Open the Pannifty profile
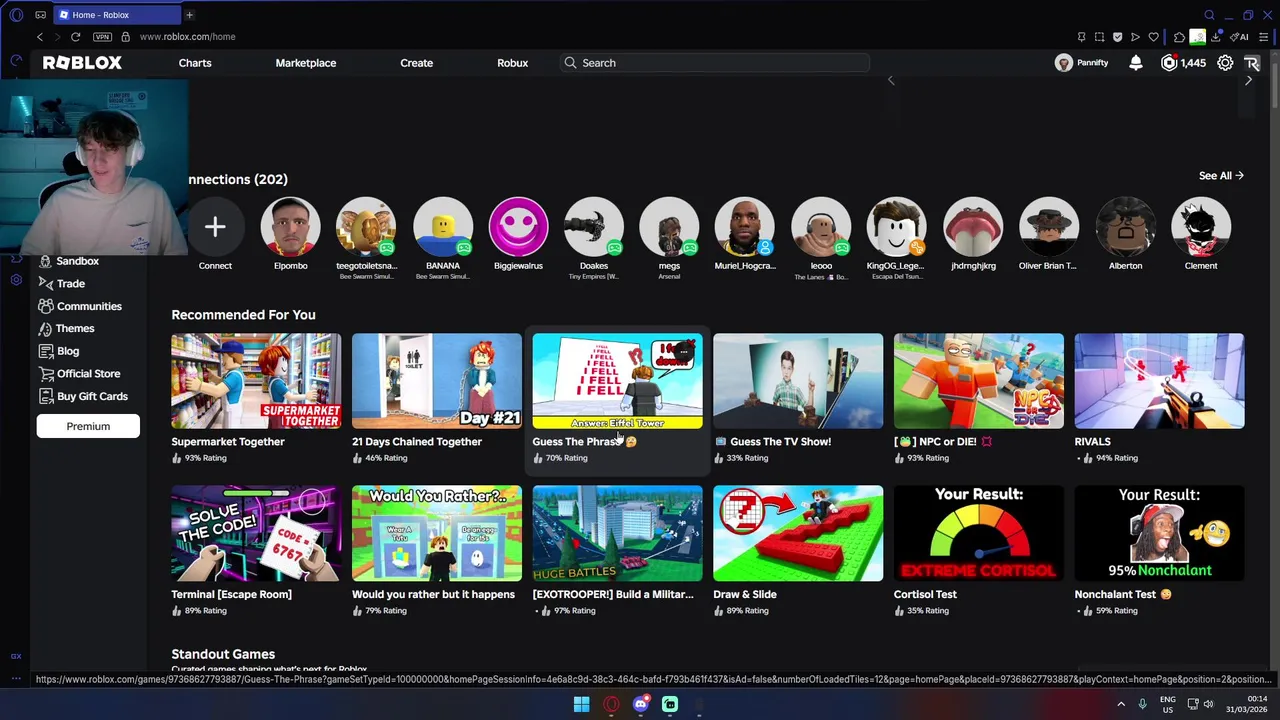Image resolution: width=1280 pixels, height=720 pixels. point(1082,63)
